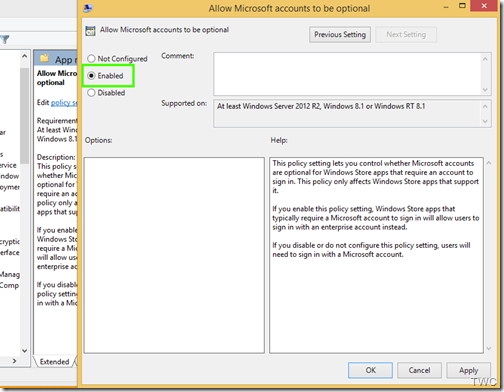
Task: Maximize the policy dialog window
Action: (x=462, y=6)
